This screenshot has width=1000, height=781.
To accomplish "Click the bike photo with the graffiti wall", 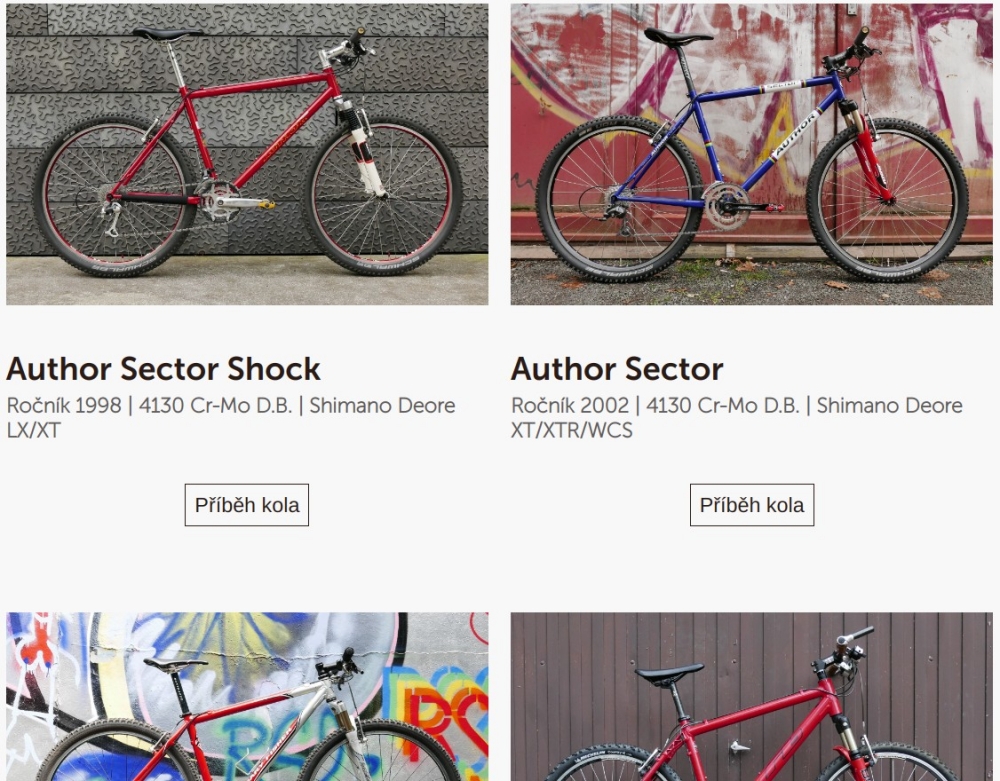I will tap(247, 696).
